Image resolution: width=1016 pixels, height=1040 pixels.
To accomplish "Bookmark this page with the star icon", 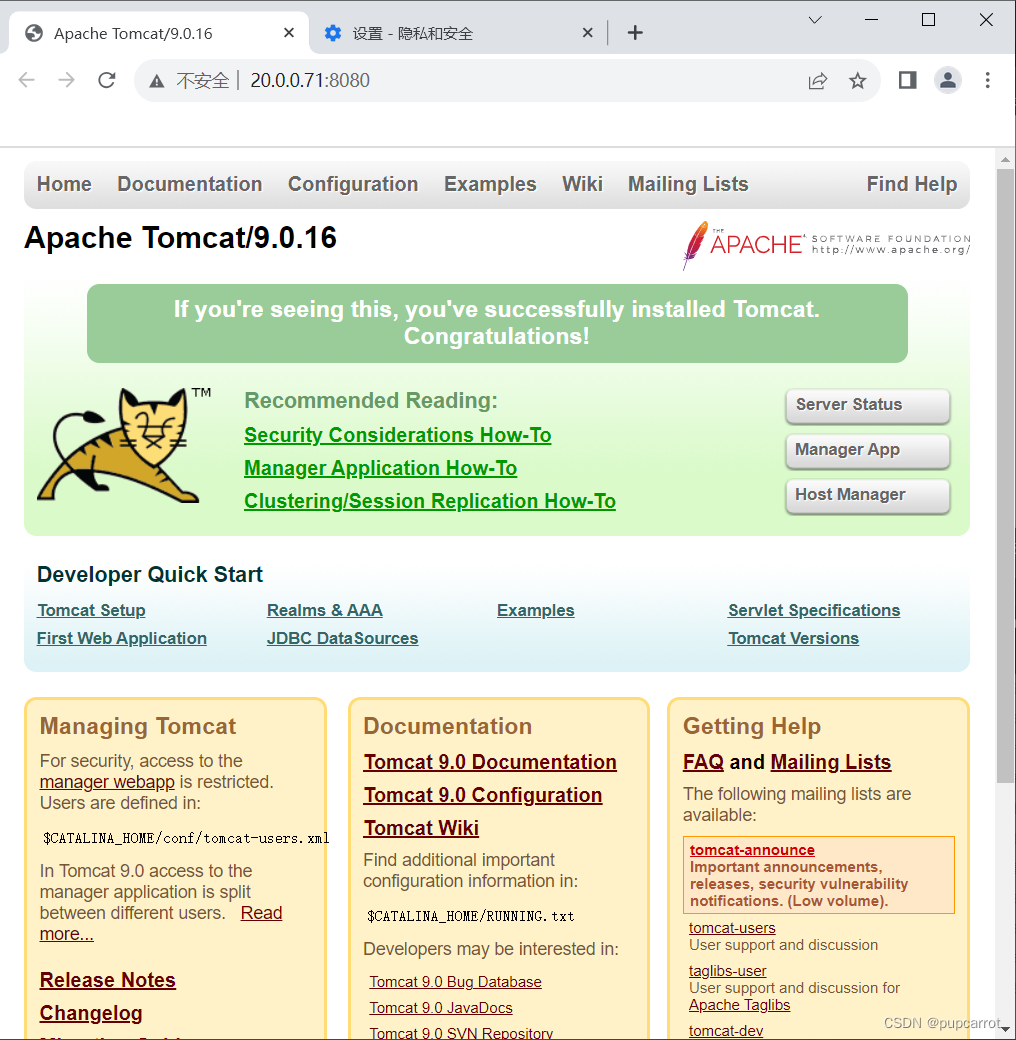I will (x=857, y=81).
